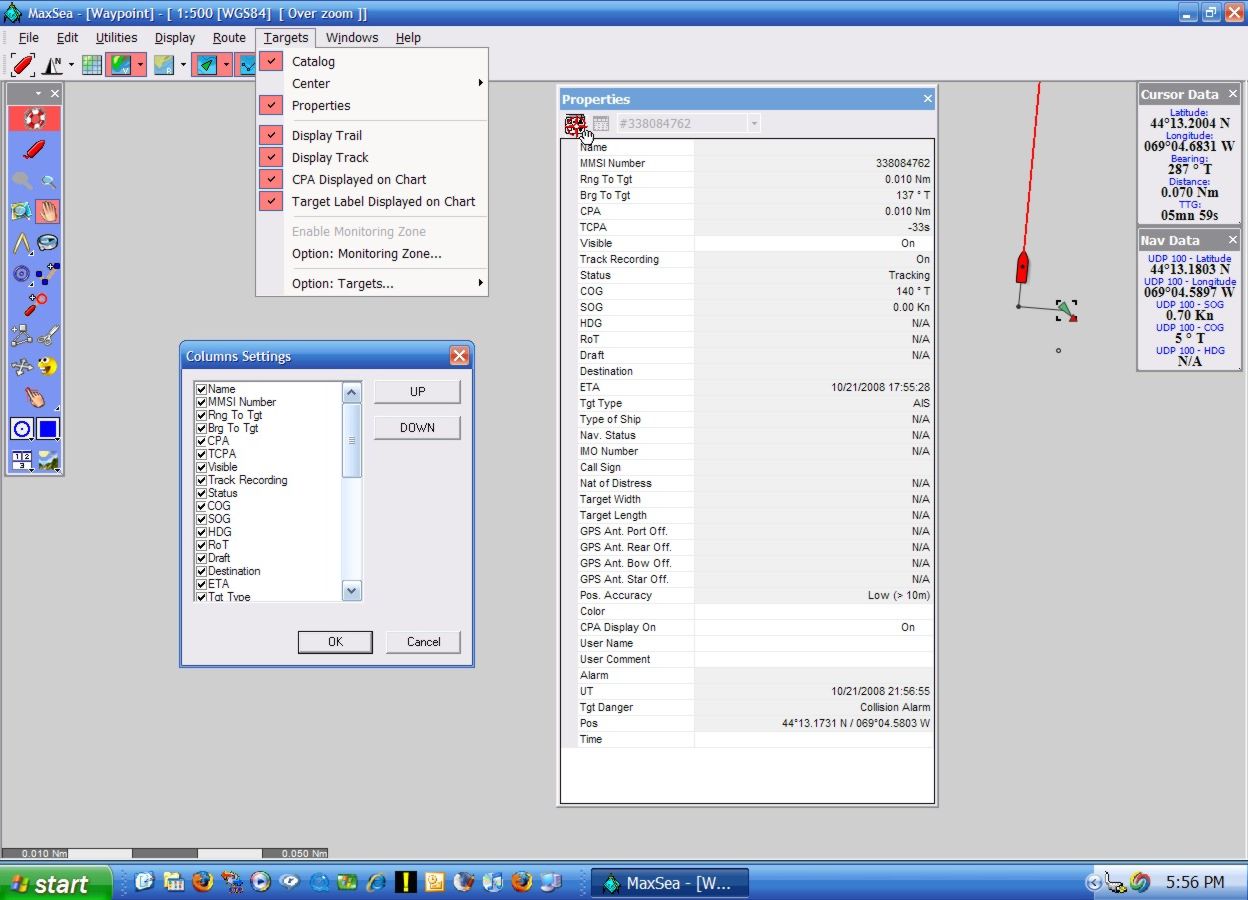Open the raster chart icon dropdown arrow

[183, 65]
